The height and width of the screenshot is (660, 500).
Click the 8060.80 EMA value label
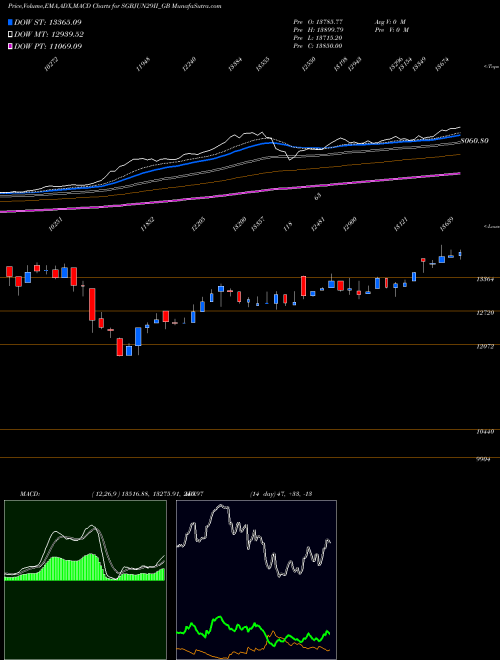pos(475,141)
